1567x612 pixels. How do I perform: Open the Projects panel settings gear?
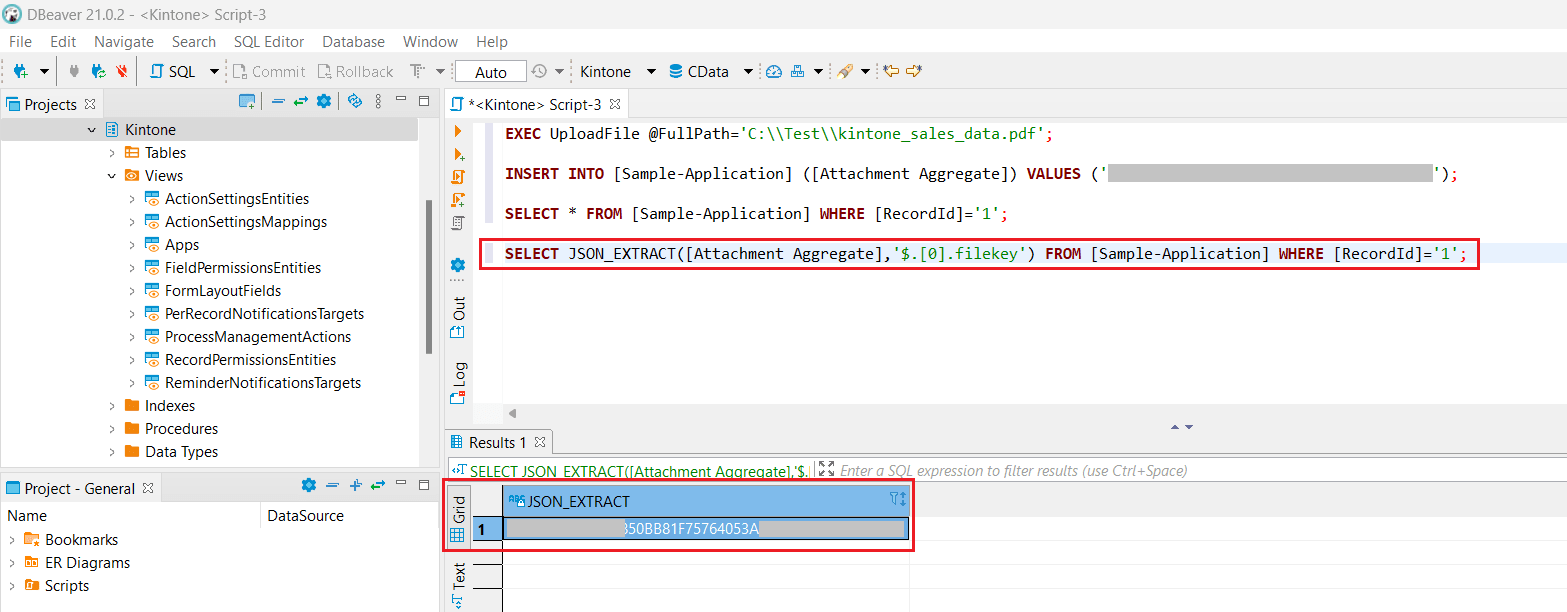coord(324,102)
